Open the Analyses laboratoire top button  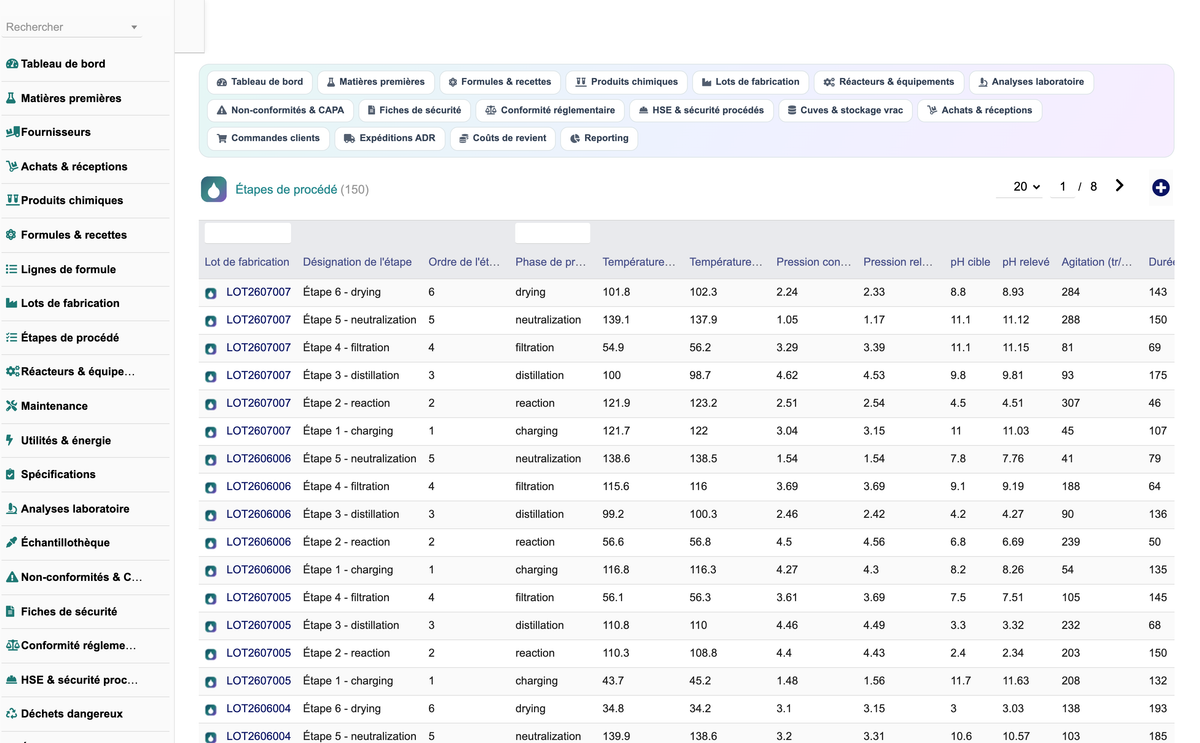point(1031,82)
